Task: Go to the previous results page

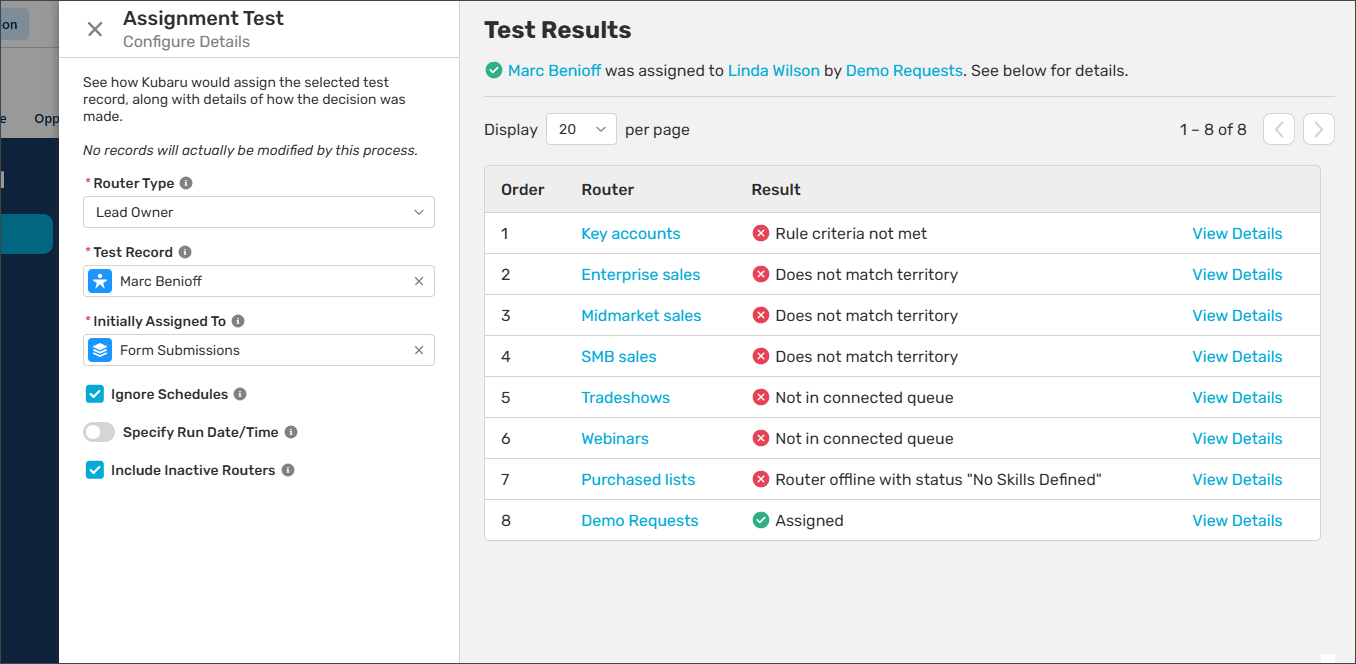Action: click(x=1279, y=129)
